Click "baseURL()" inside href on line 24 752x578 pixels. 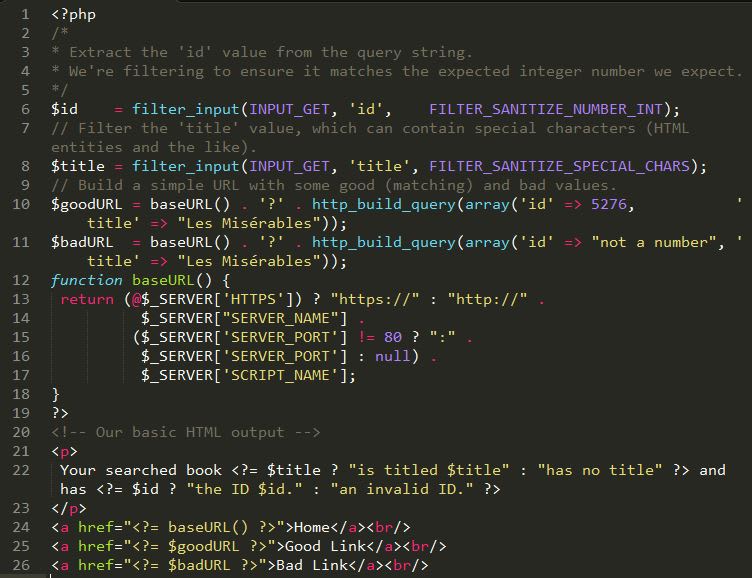208,528
